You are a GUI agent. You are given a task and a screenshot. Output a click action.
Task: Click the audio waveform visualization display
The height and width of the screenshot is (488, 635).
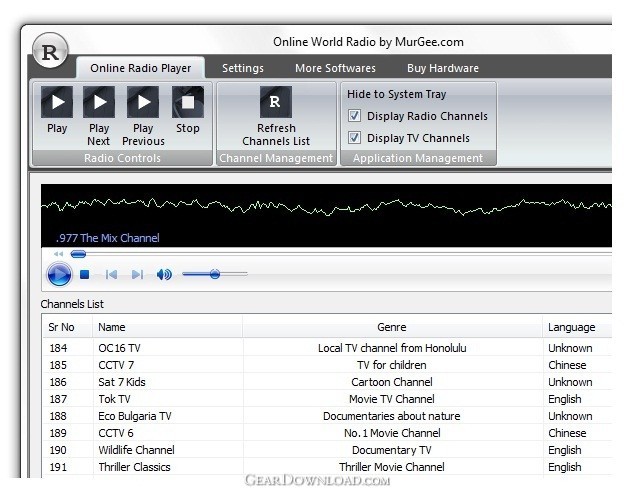point(326,215)
